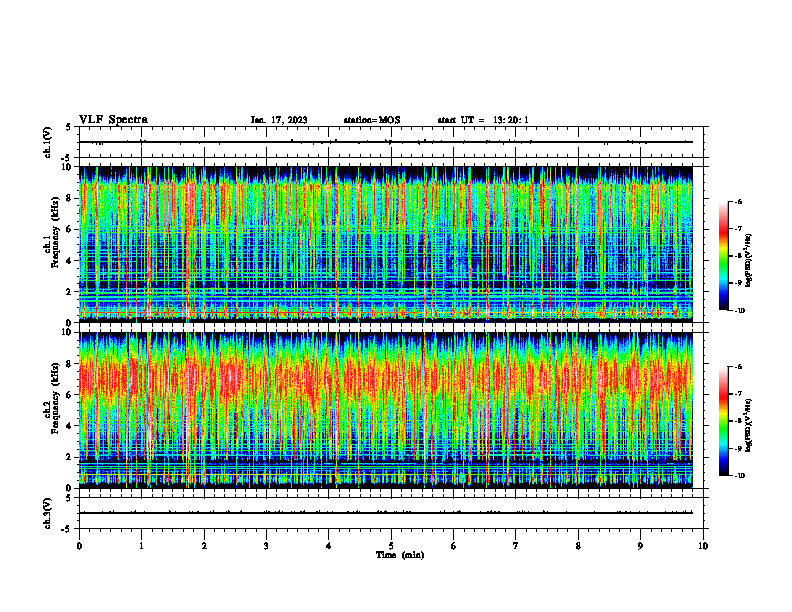Image resolution: width=792 pixels, height=612 pixels.
Task: Click time axis tick label "3"
Action: pyautogui.click(x=266, y=546)
